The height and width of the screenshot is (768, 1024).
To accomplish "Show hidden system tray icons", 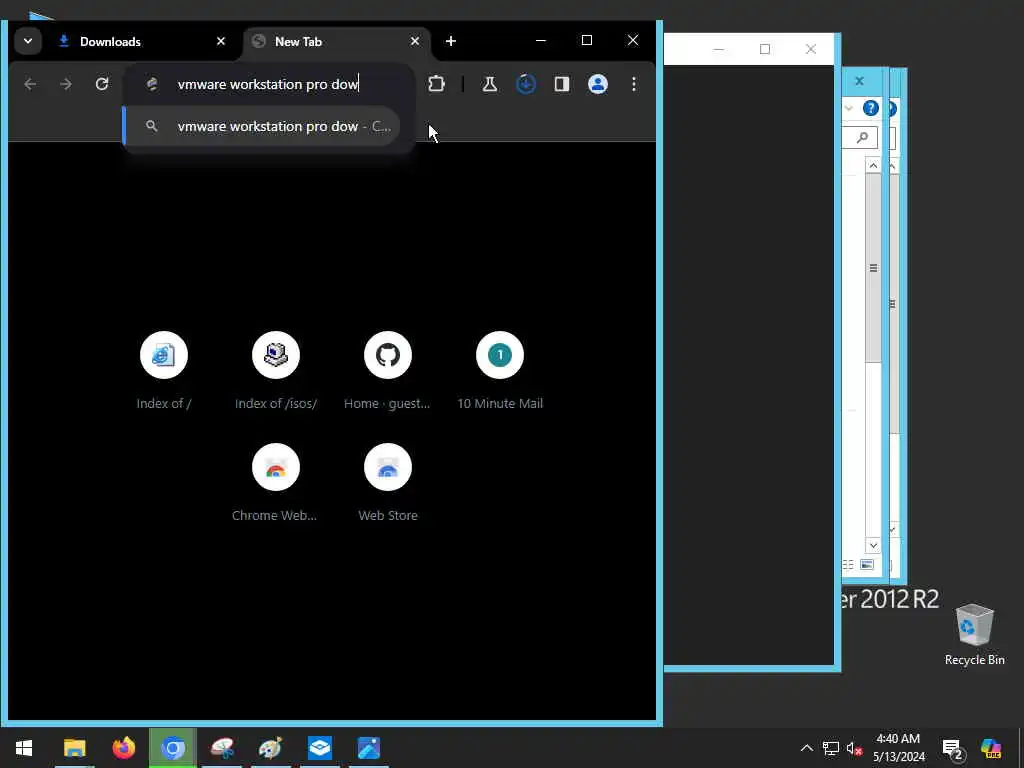I will [807, 748].
